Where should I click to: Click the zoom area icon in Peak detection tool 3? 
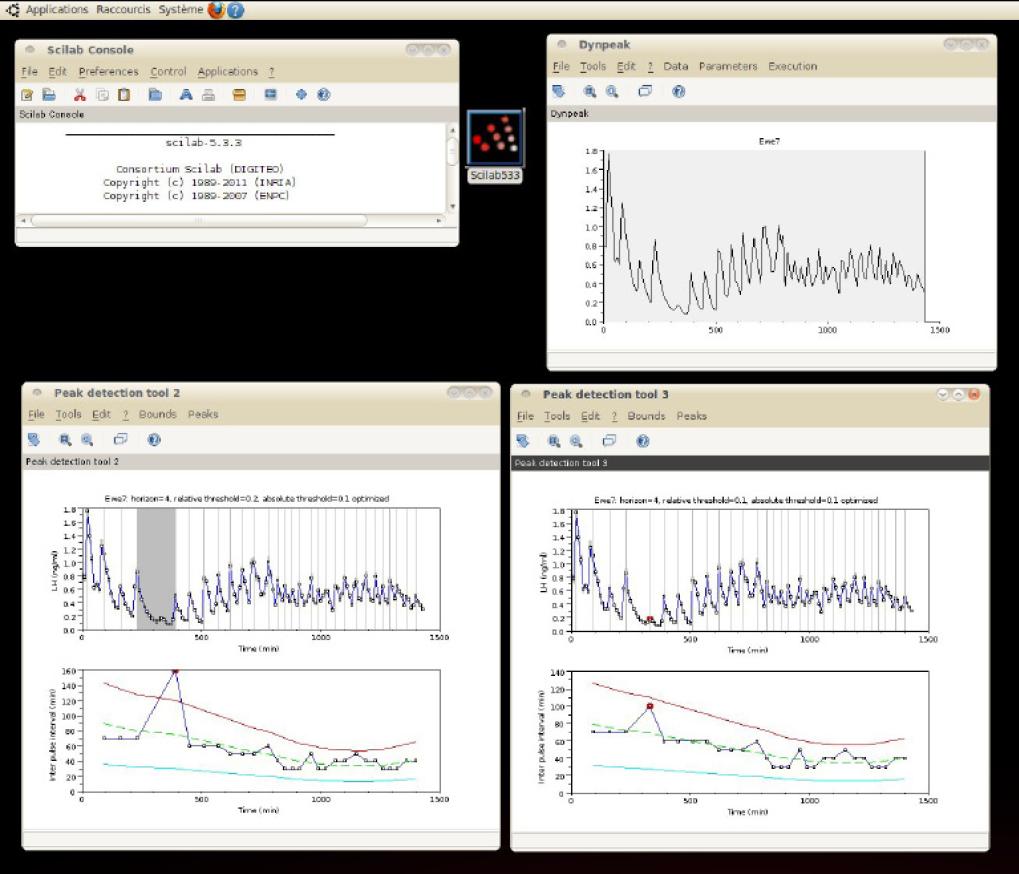(x=554, y=442)
